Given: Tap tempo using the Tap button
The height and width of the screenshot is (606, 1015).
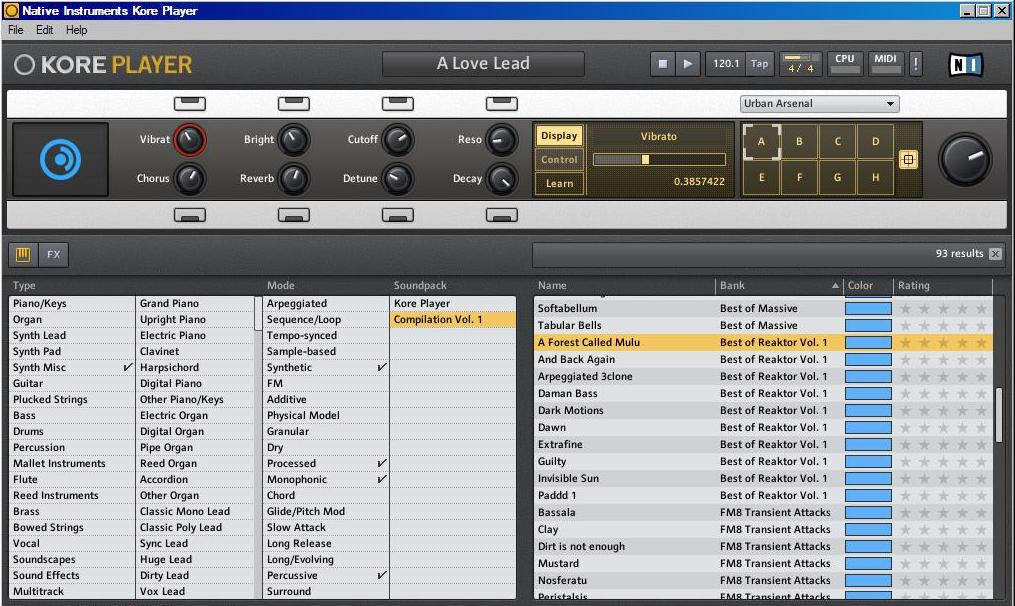Looking at the screenshot, I should [759, 63].
